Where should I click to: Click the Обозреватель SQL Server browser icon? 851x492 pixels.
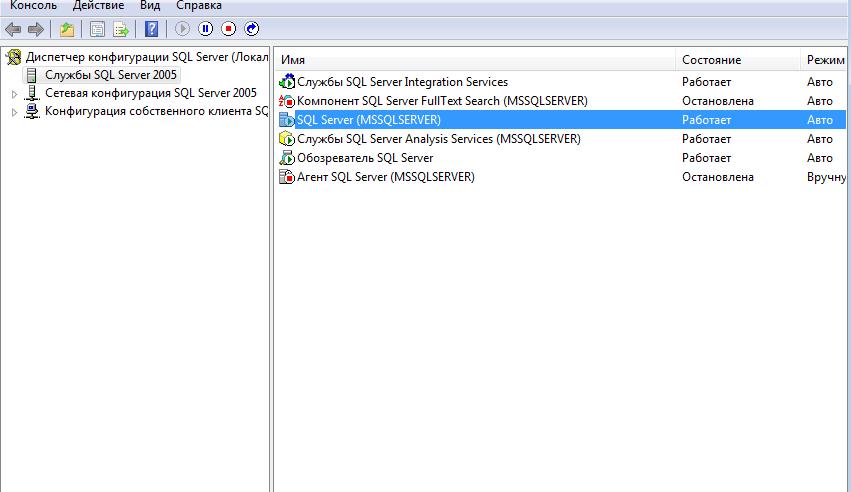pyautogui.click(x=287, y=158)
